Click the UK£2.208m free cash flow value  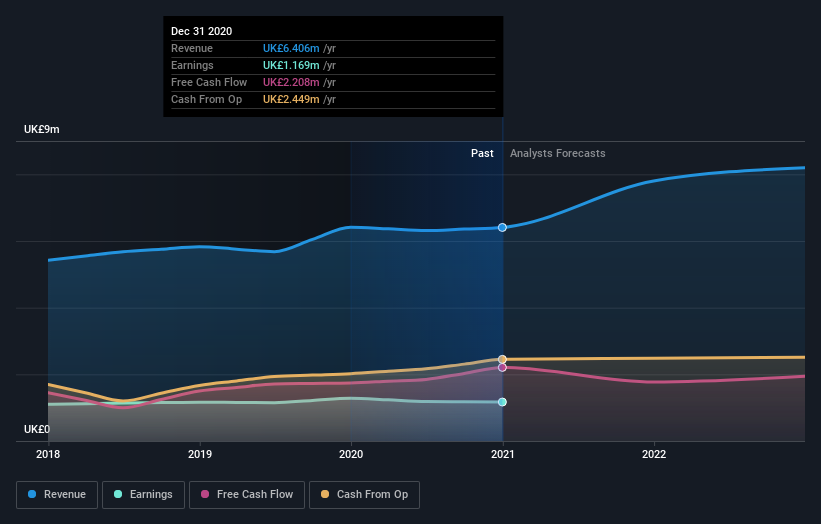(x=291, y=82)
